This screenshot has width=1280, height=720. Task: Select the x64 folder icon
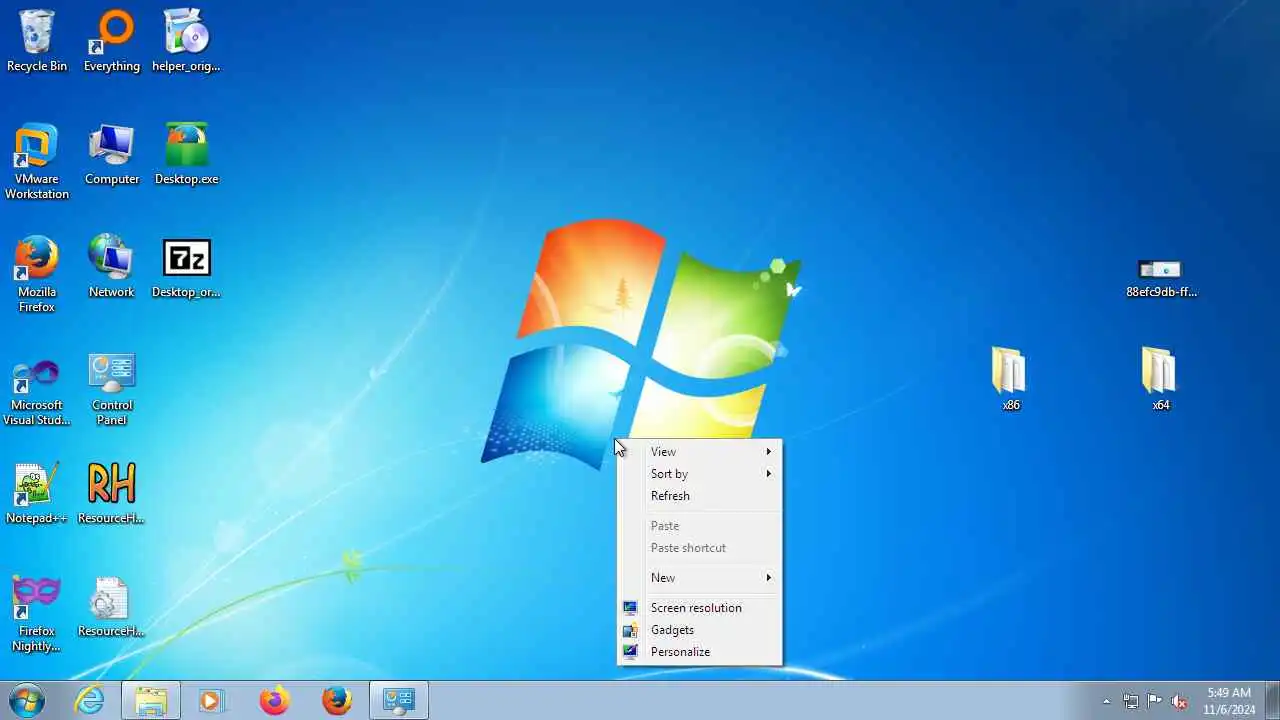click(1160, 379)
